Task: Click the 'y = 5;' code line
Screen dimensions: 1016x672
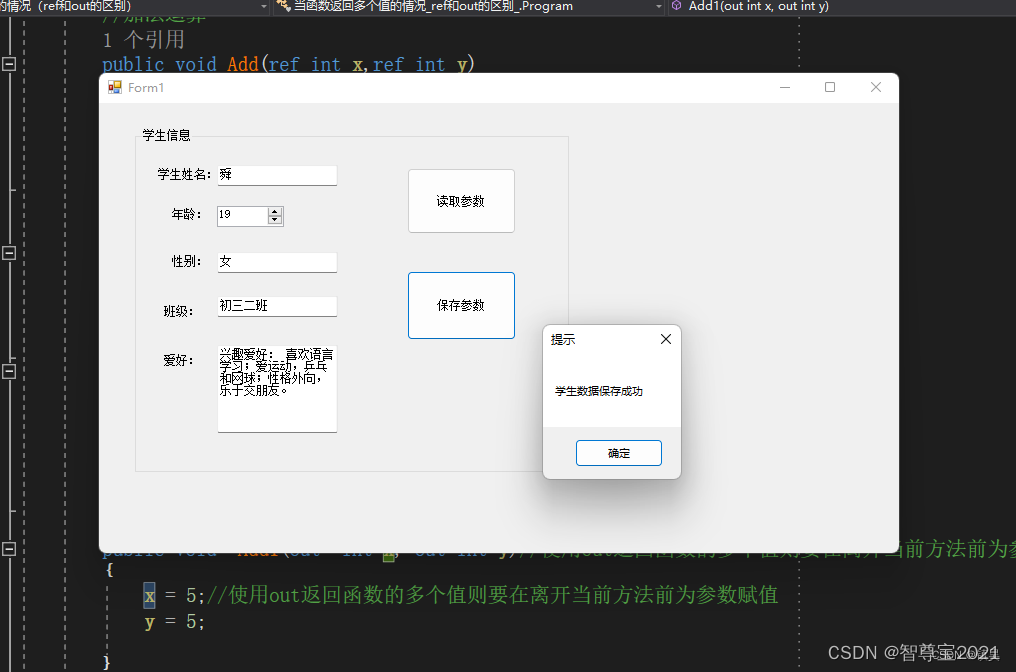Action: tap(174, 622)
